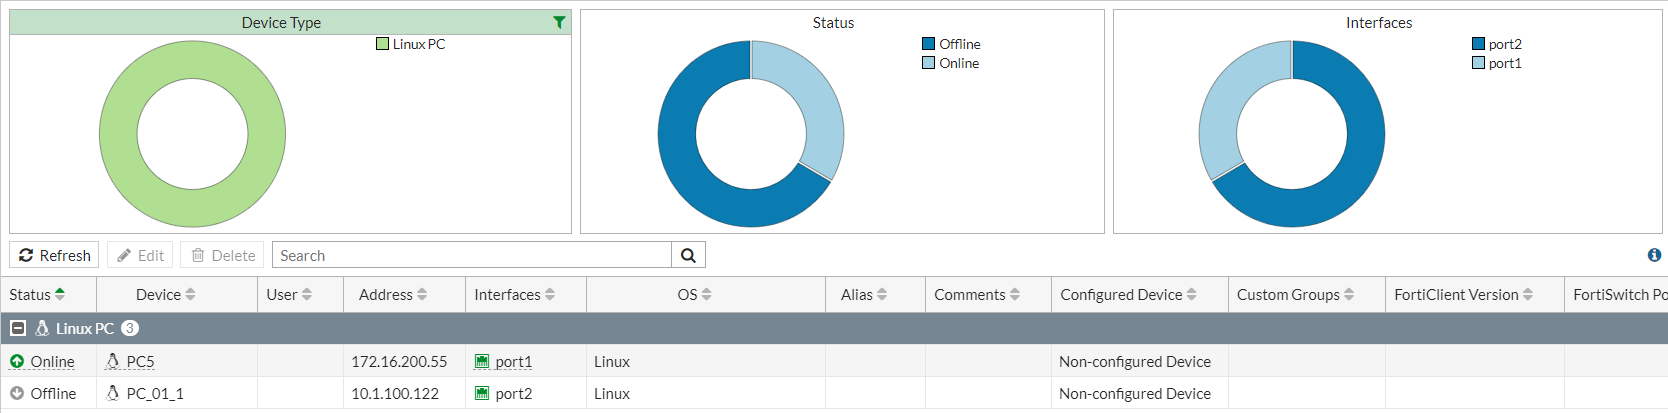Click the port1 legend swatch
The image size is (1668, 413).
click(x=1478, y=63)
